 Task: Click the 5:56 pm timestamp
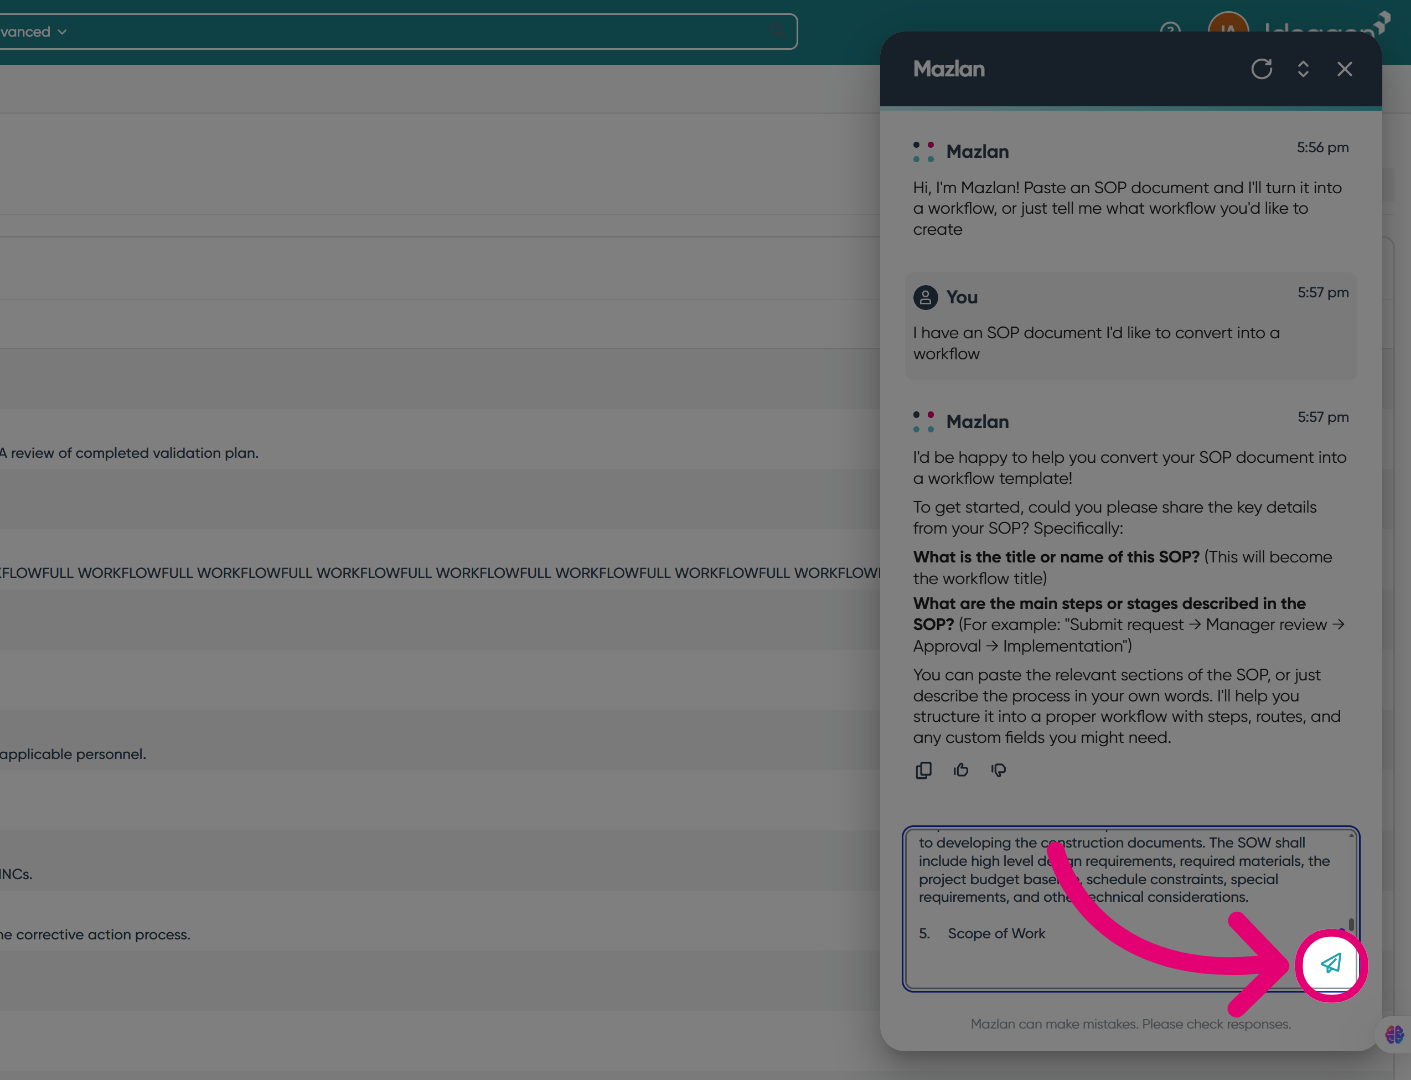pyautogui.click(x=1323, y=147)
